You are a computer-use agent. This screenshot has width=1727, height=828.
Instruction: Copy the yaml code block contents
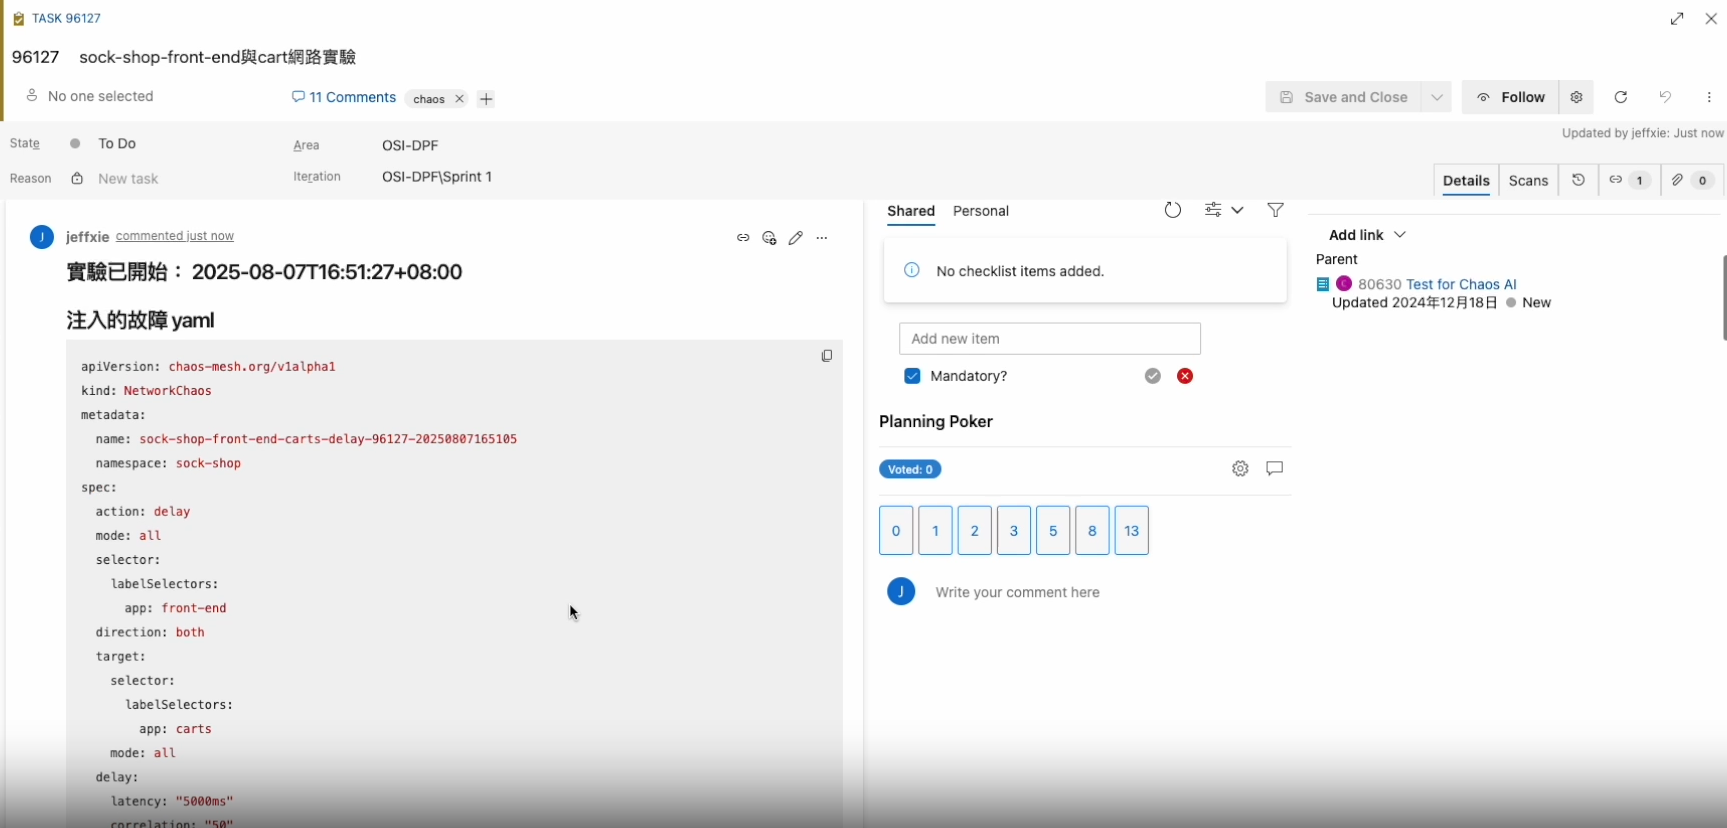tap(826, 356)
